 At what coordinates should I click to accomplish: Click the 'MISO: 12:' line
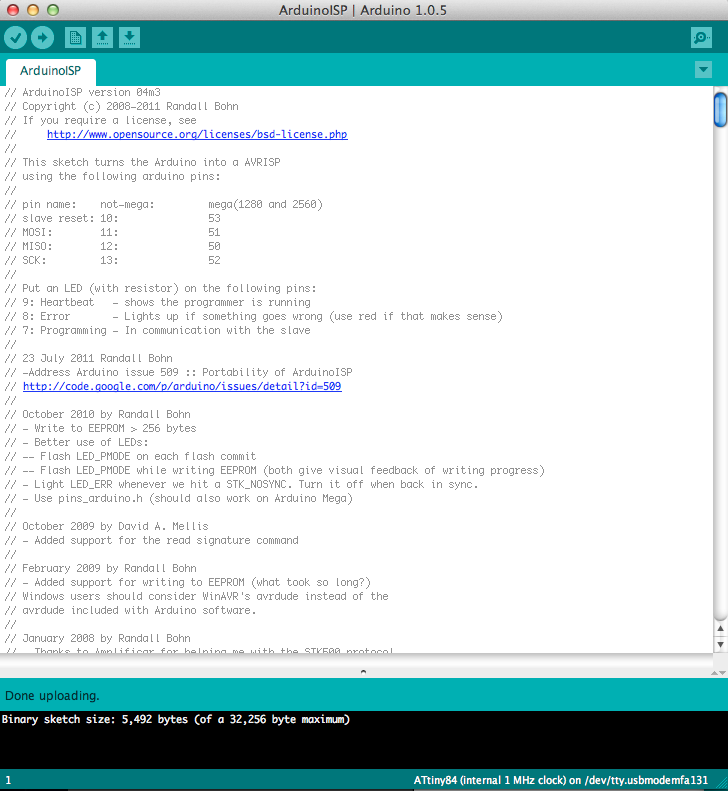click(x=113, y=246)
